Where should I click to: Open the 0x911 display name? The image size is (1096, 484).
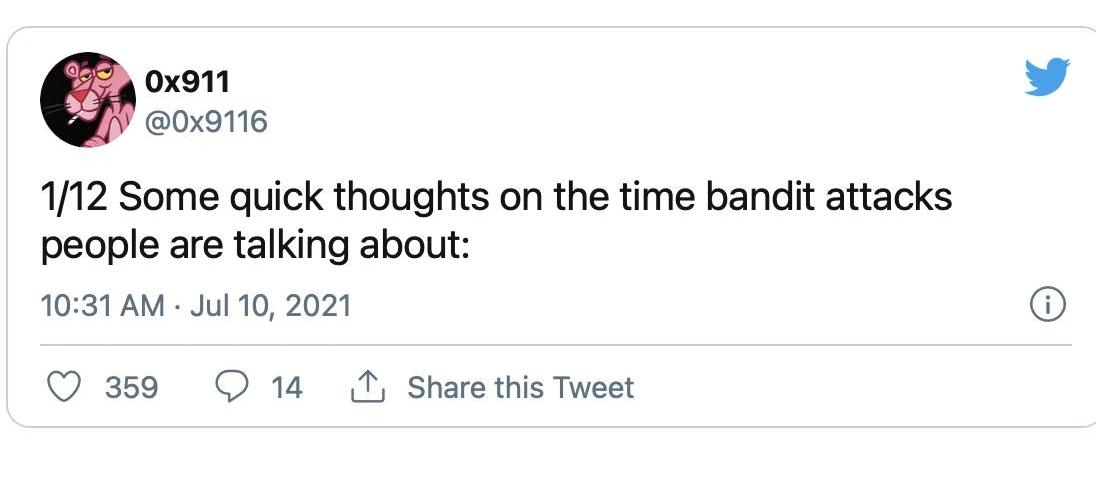(189, 81)
